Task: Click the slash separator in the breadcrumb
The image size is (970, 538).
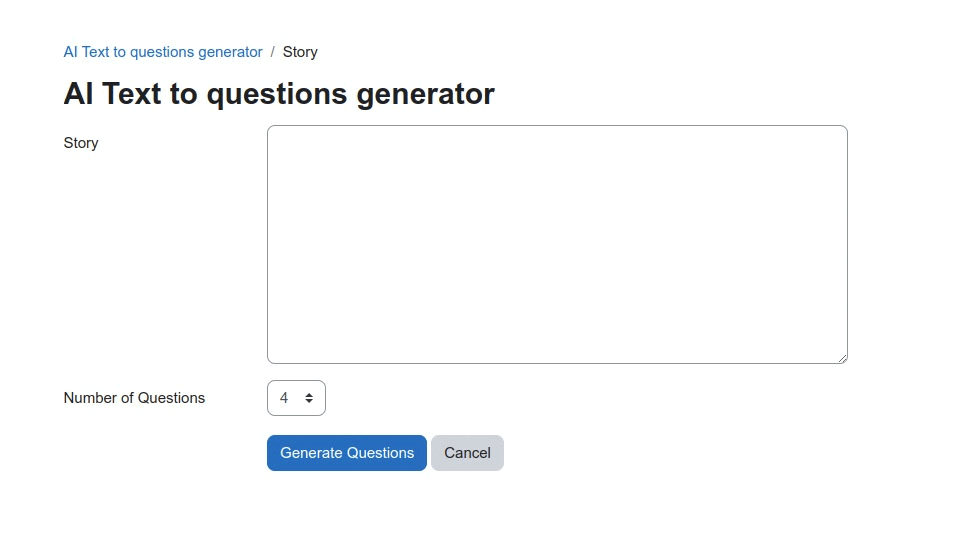Action: (273, 52)
